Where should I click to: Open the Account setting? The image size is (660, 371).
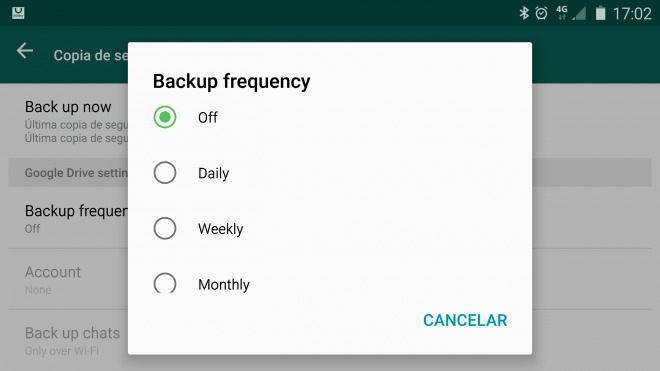click(x=68, y=280)
